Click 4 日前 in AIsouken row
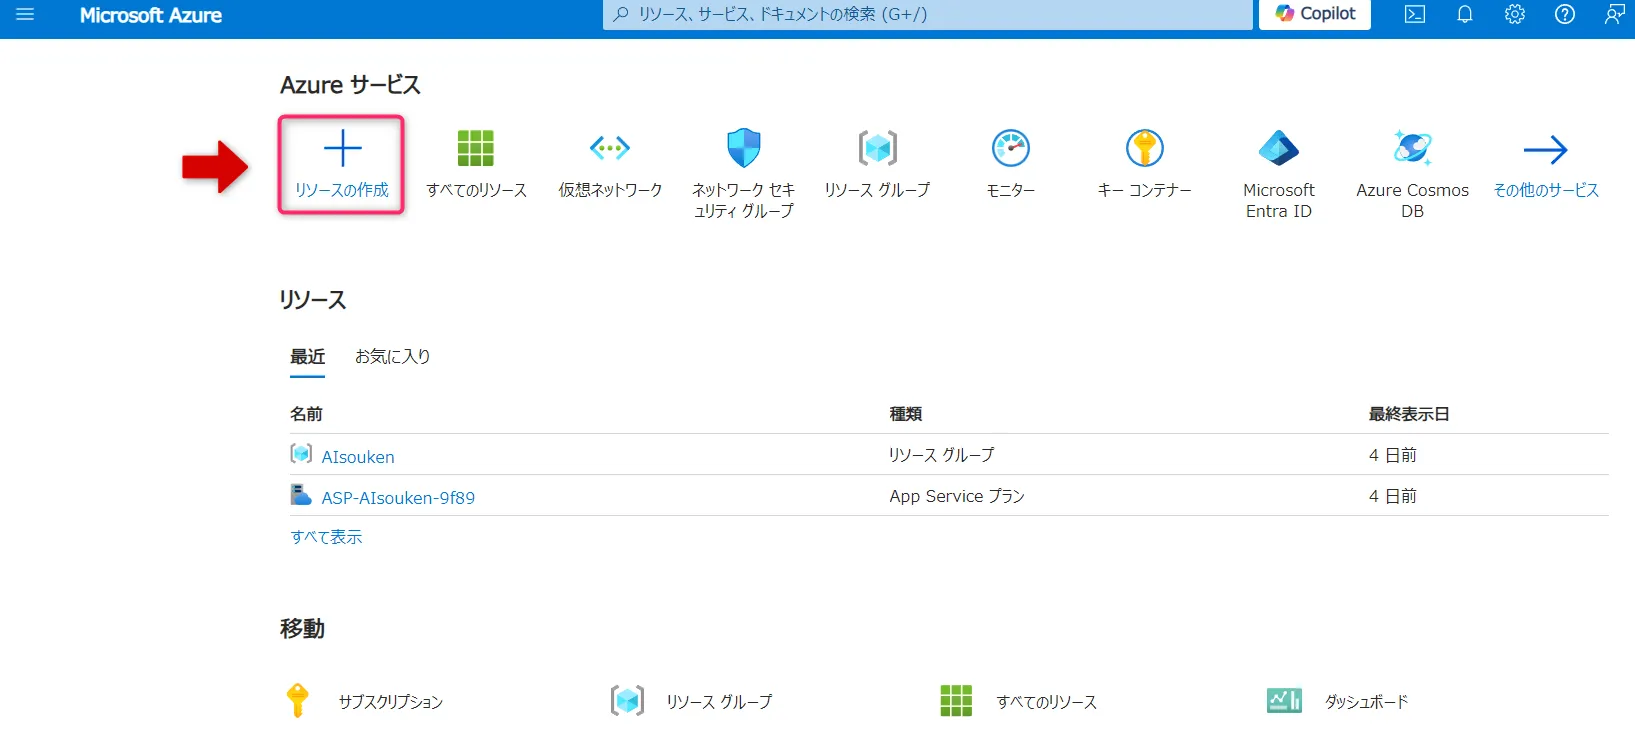The width and height of the screenshot is (1635, 743). pos(1393,455)
